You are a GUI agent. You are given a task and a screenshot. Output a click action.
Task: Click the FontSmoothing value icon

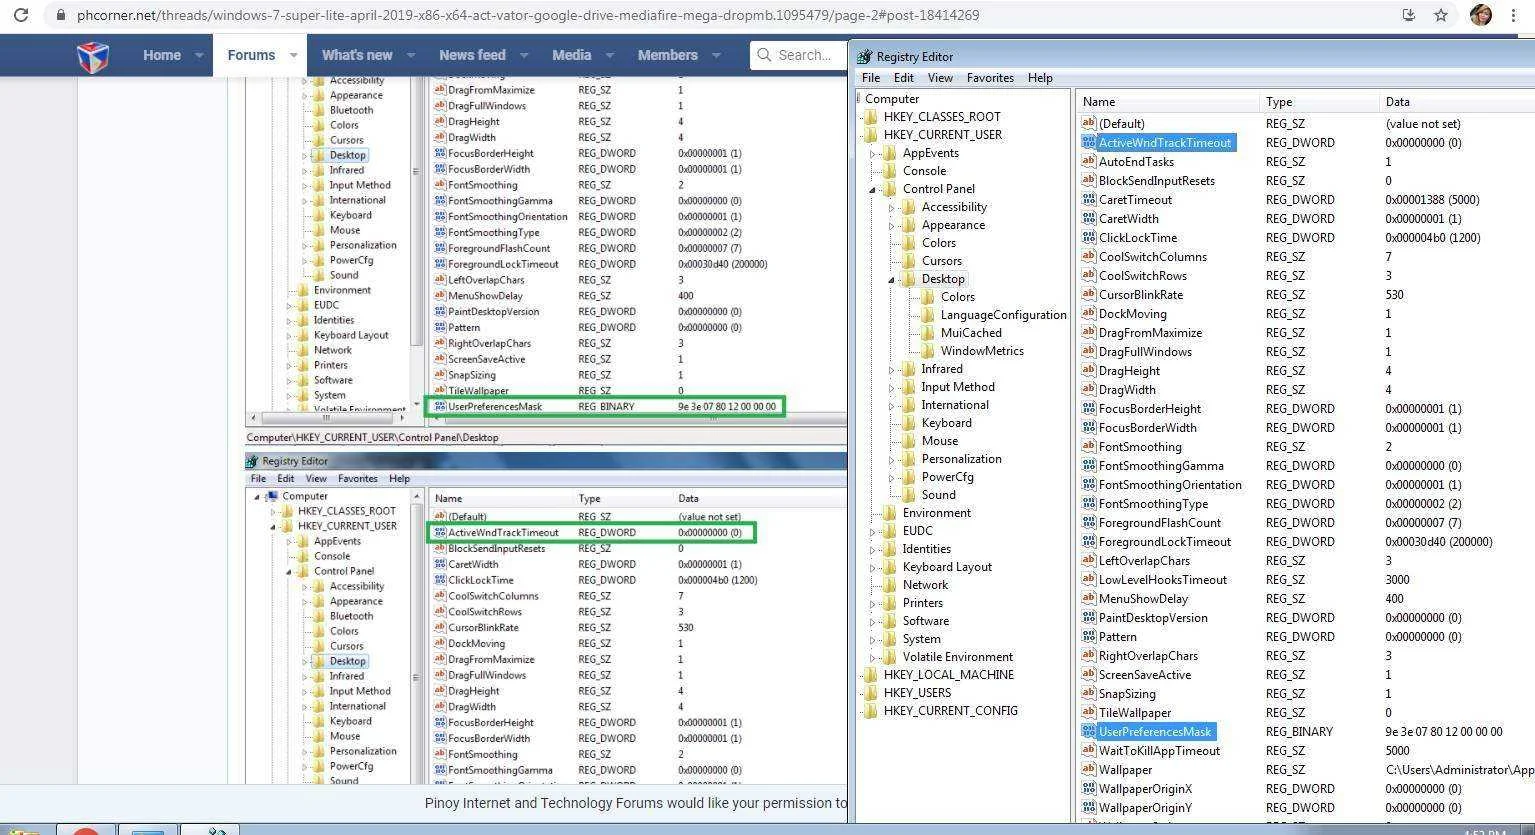(1089, 446)
